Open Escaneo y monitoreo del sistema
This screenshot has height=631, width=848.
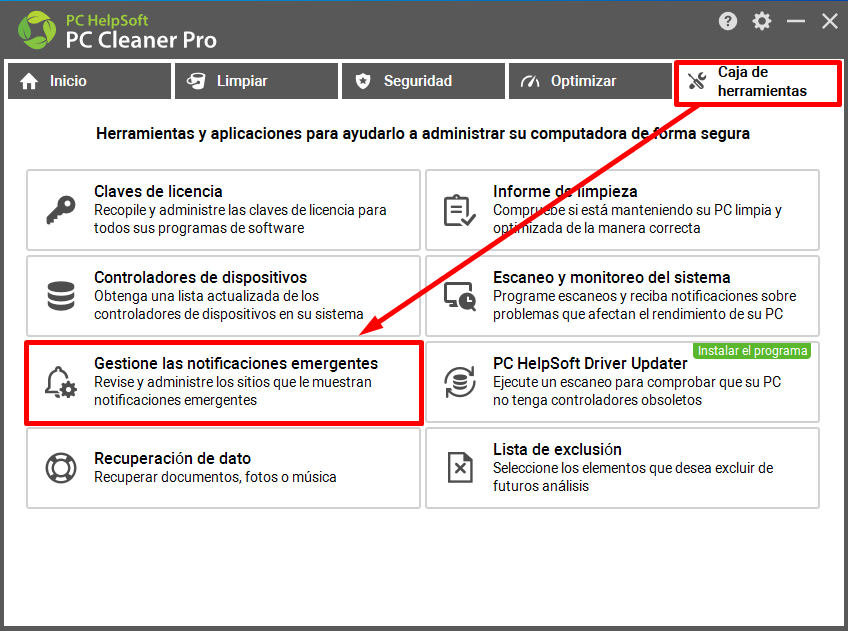click(x=622, y=296)
